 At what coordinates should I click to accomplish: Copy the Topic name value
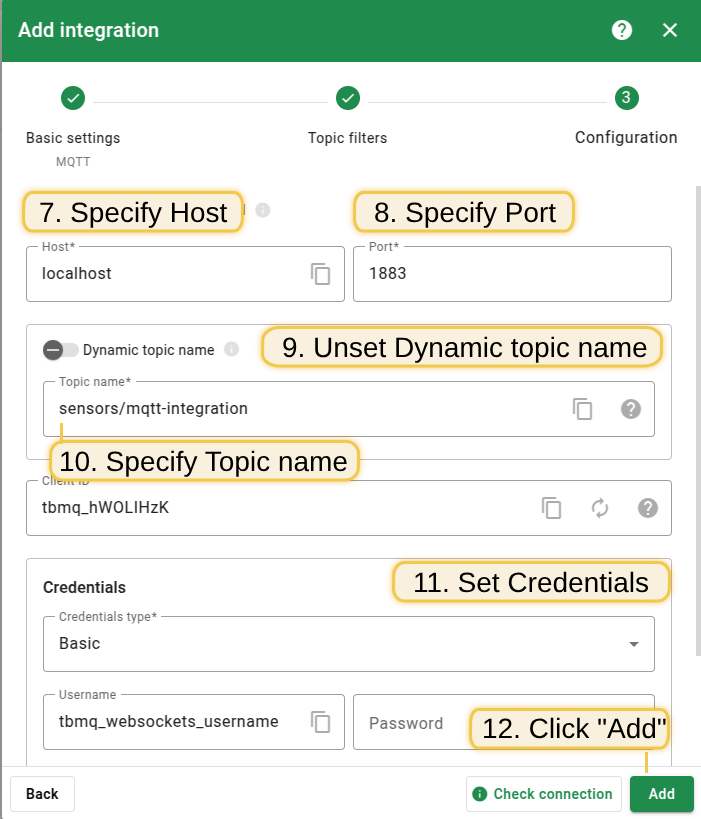(x=582, y=408)
